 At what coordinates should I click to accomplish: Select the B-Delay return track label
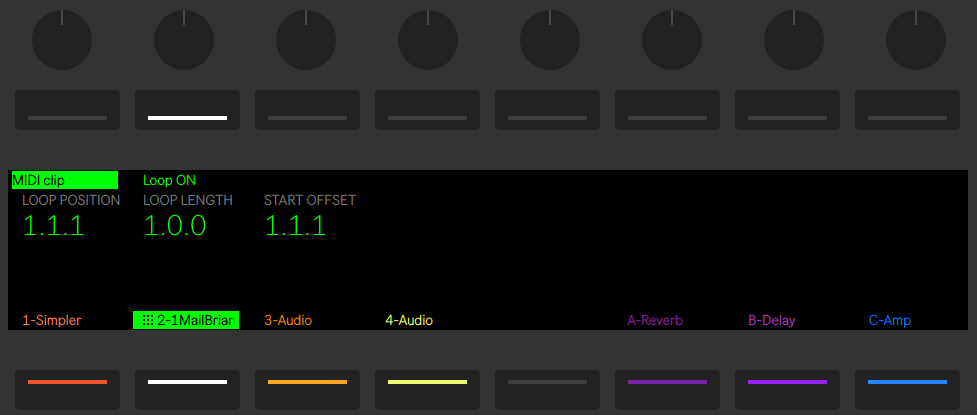tap(771, 321)
